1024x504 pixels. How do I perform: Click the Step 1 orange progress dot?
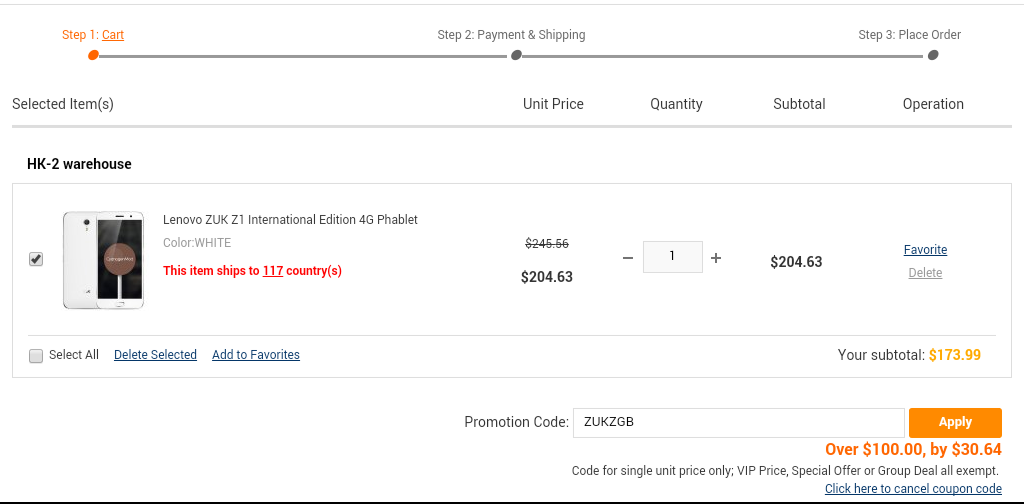tap(93, 55)
